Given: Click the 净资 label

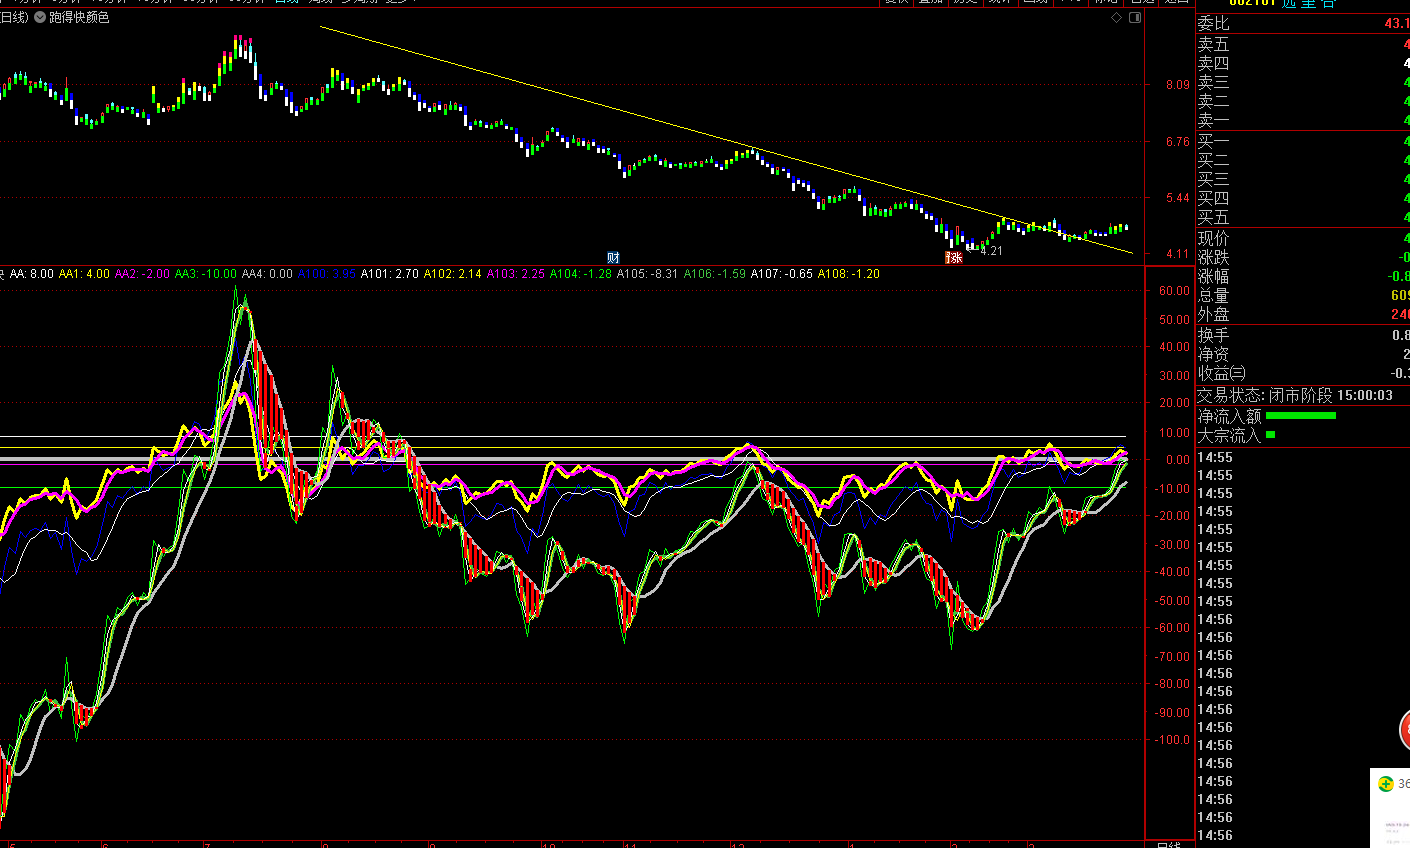Looking at the screenshot, I should click(1213, 354).
